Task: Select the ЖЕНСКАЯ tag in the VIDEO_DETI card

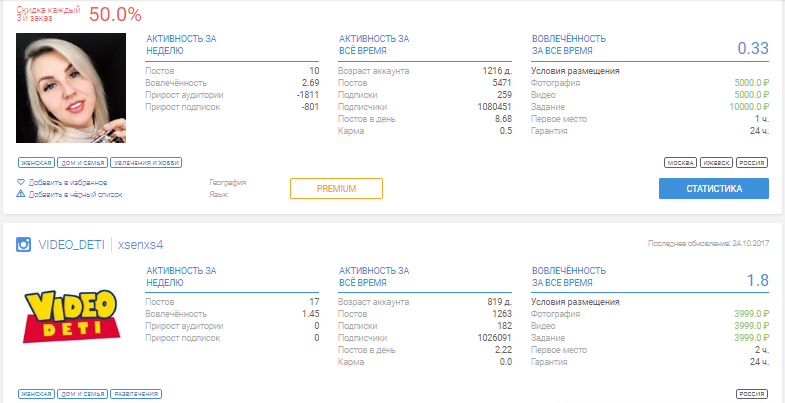Action: pyautogui.click(x=37, y=394)
